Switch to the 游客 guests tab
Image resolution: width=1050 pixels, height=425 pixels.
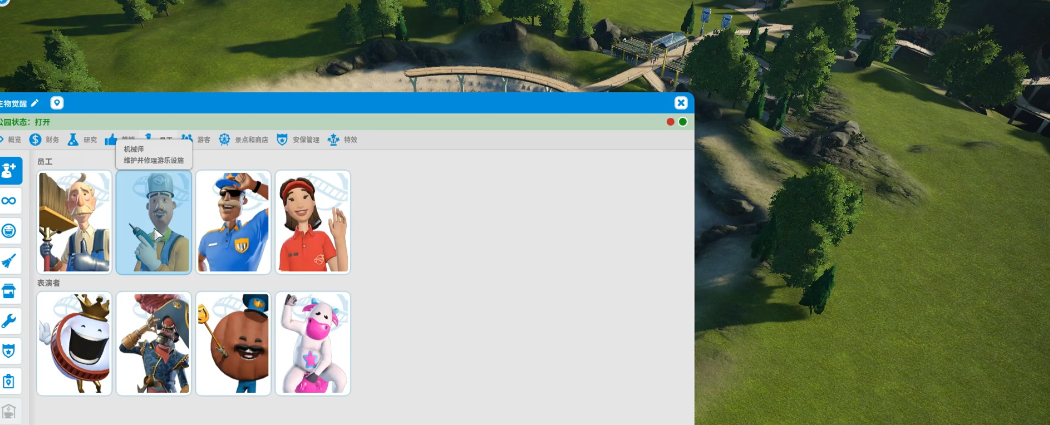(x=196, y=139)
